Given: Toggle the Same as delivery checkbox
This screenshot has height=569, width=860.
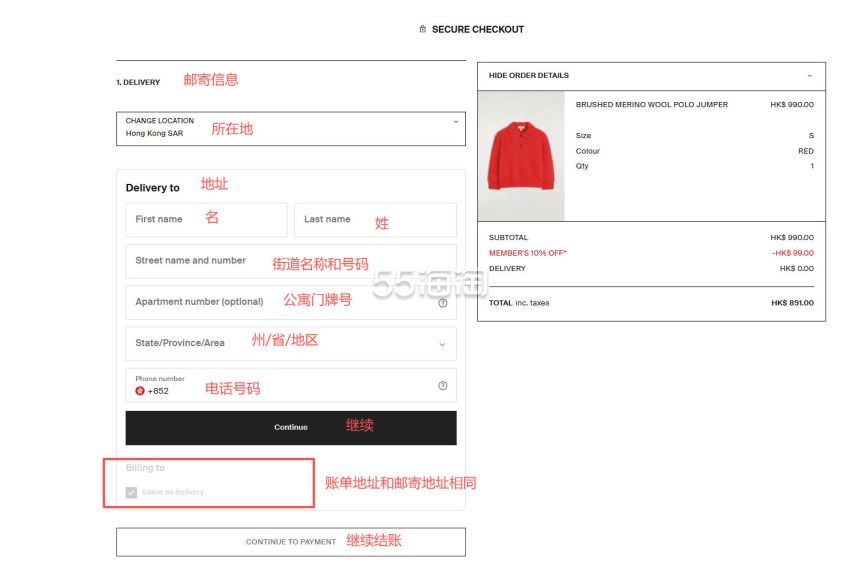Looking at the screenshot, I should (132, 492).
